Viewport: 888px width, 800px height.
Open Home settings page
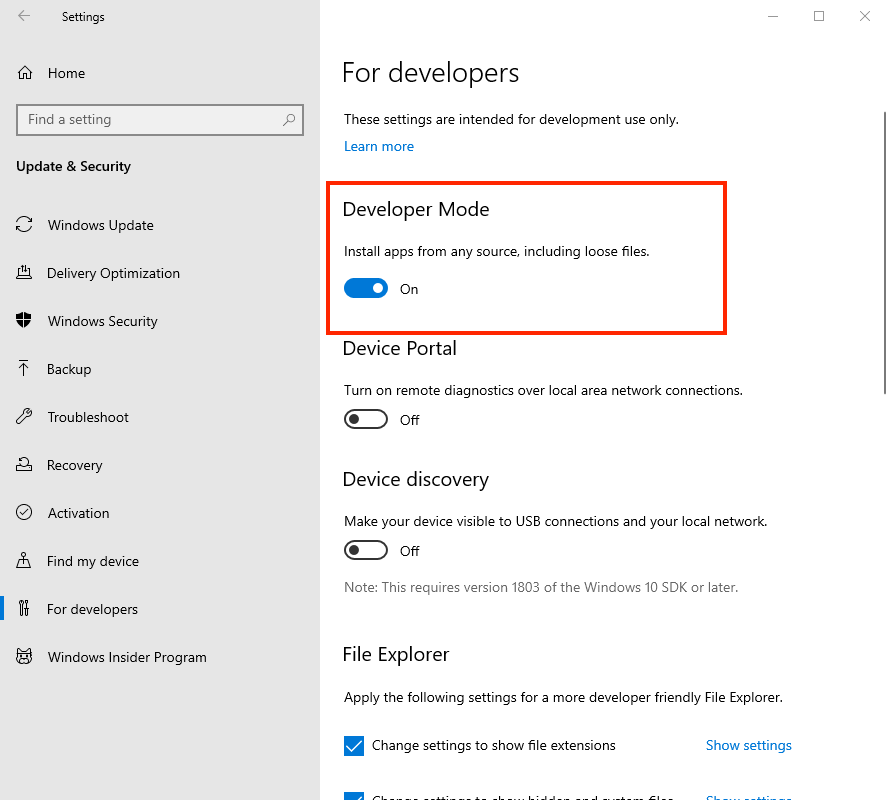66,73
